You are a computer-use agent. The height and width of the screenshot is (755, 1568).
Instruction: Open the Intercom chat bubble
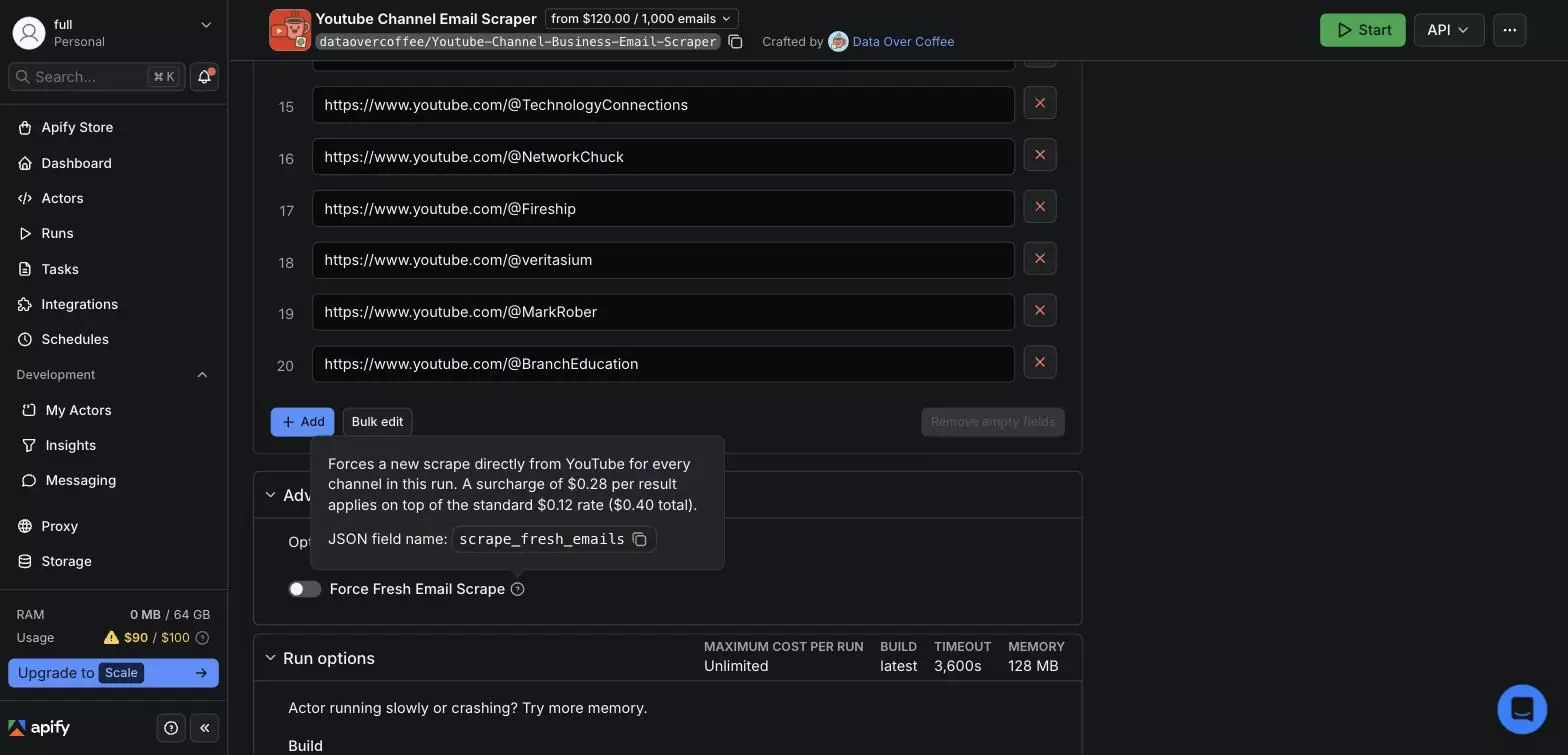[1522, 709]
